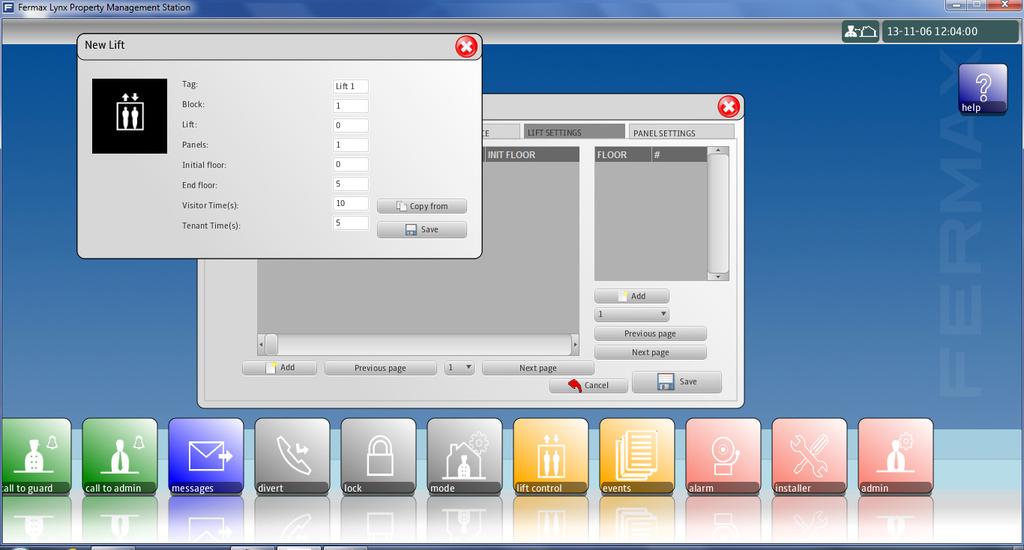
Task: Click the FLOOR list scroll up arrow
Action: click(718, 151)
